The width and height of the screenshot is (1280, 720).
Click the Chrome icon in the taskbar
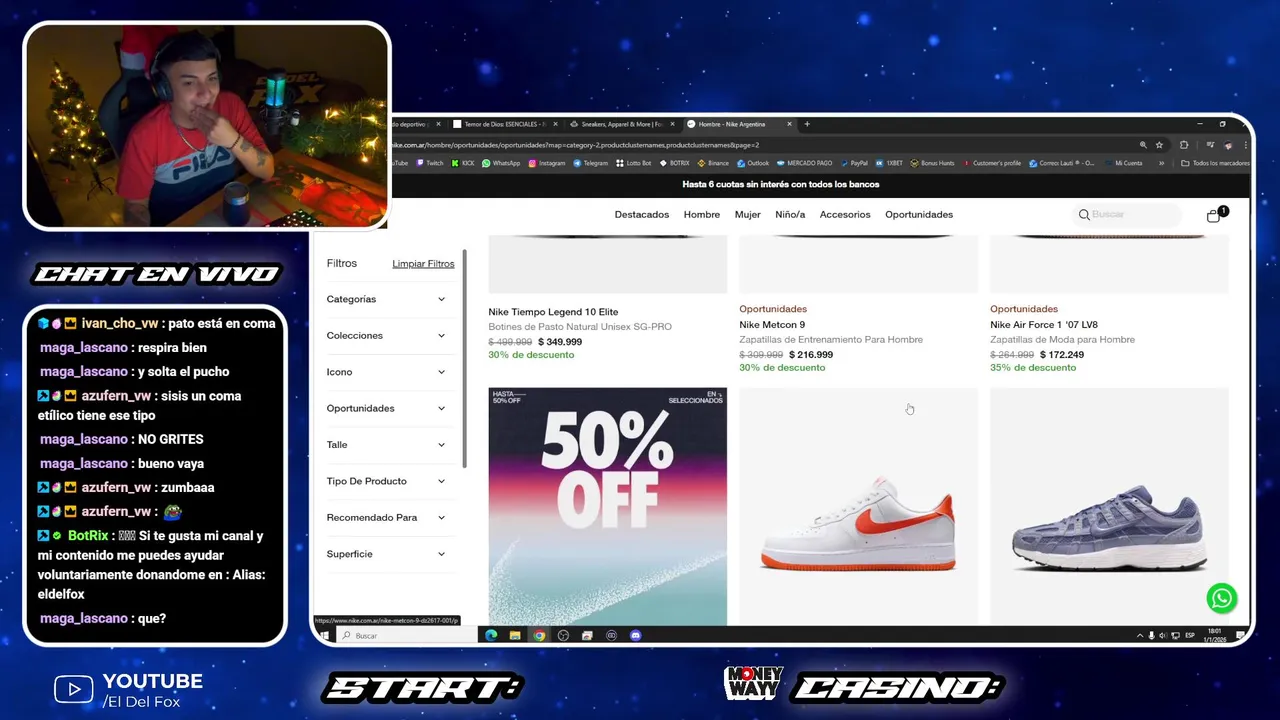coord(539,635)
